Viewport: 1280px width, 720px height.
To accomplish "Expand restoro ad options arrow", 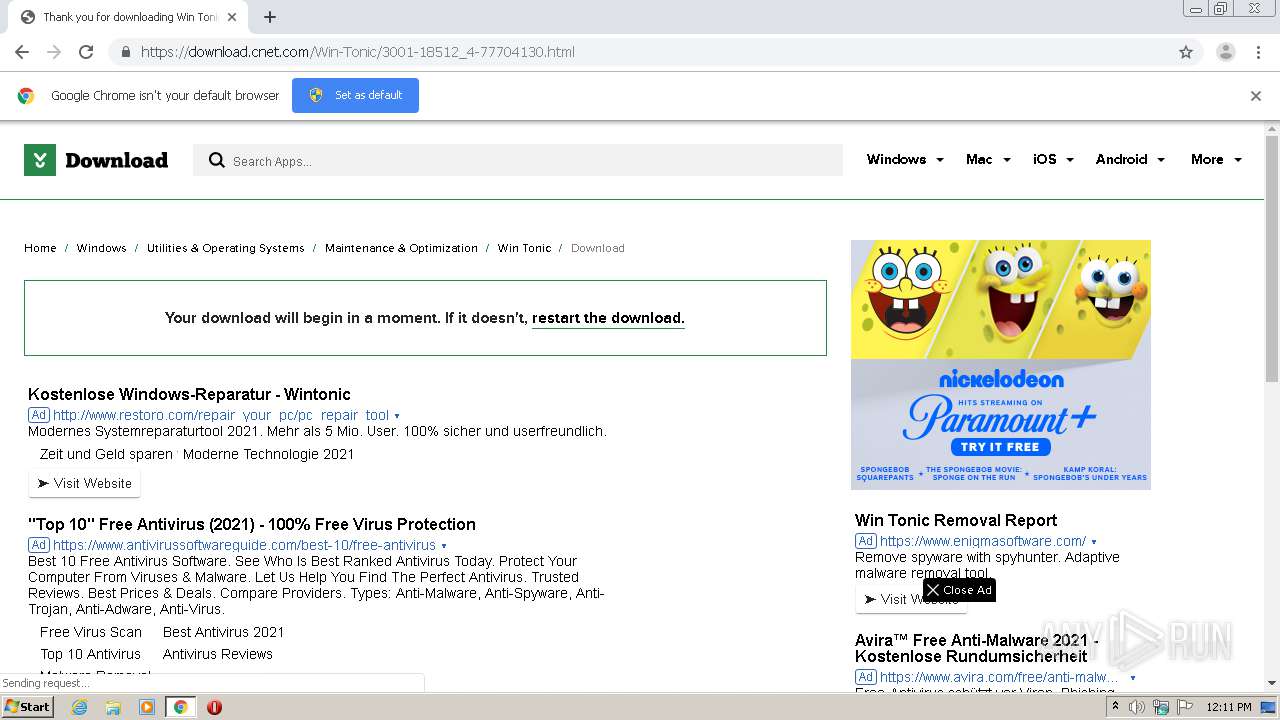I will (x=397, y=416).
